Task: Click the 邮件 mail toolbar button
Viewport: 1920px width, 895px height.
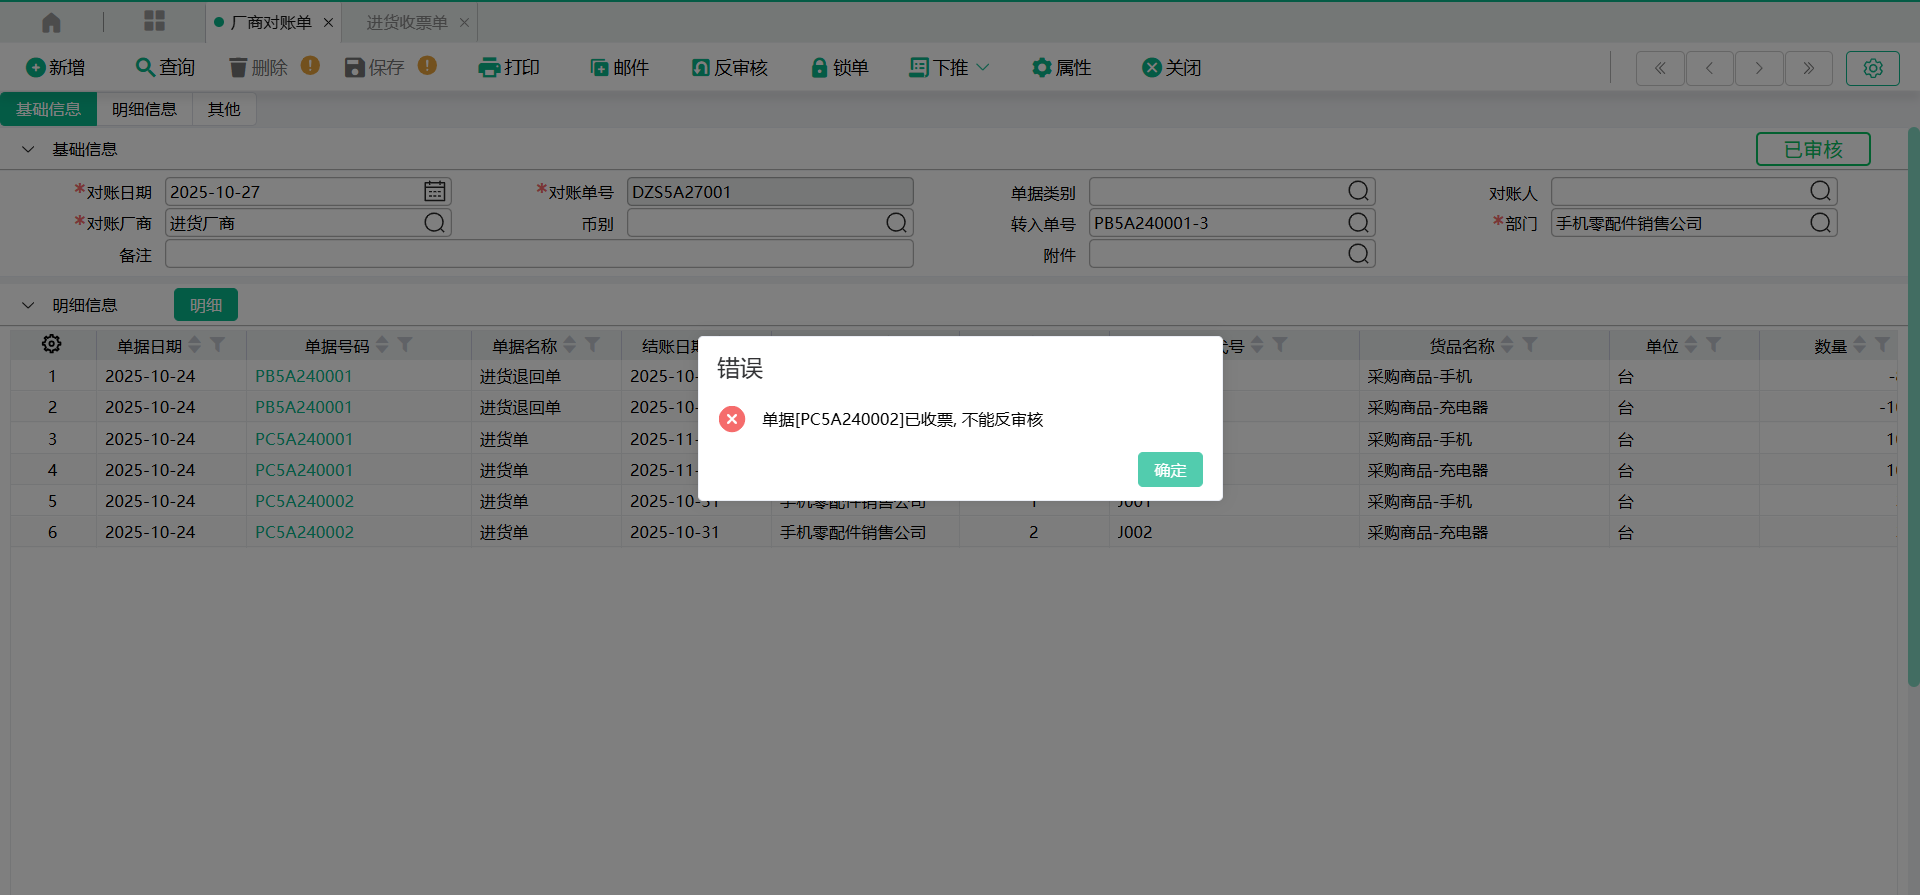Action: click(x=619, y=68)
